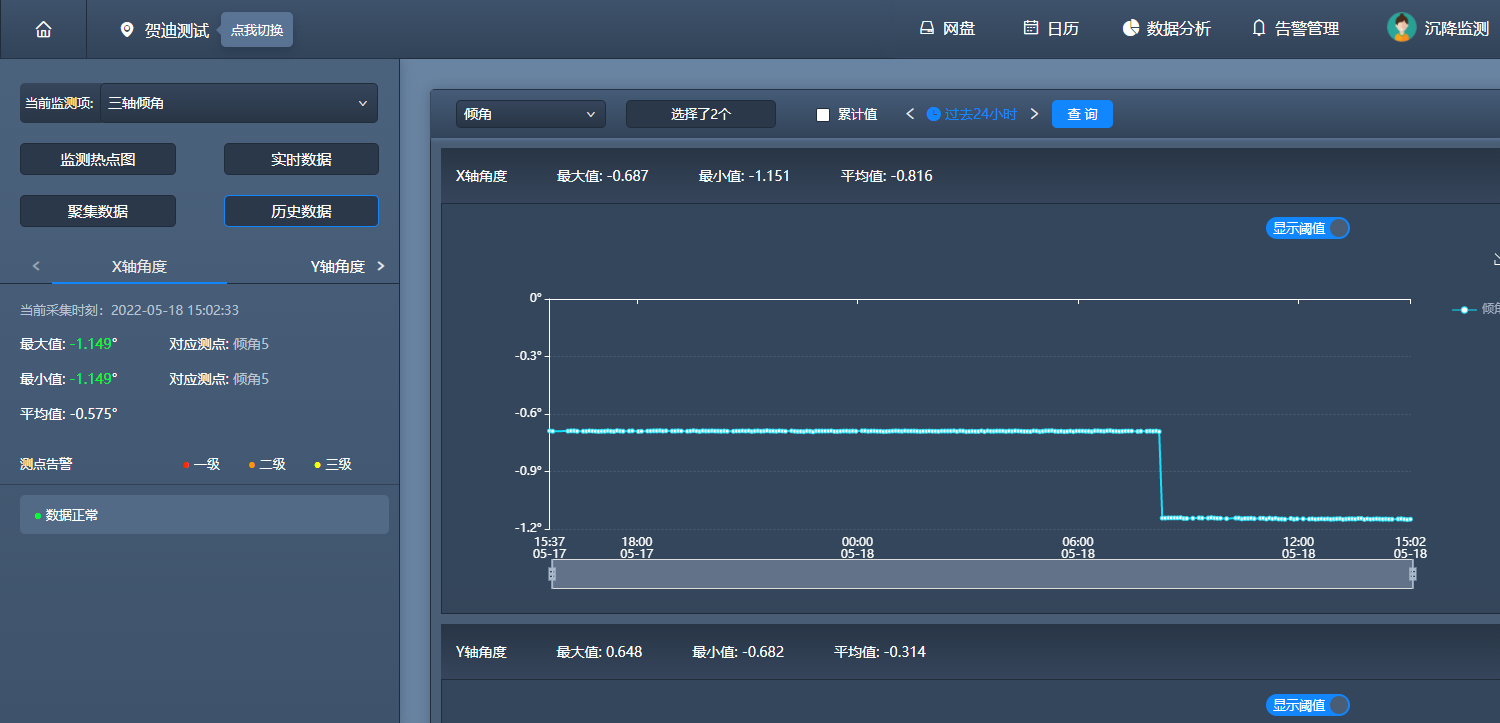Open the 日历 calendar icon
Viewport: 1500px width, 723px height.
[x=1031, y=29]
